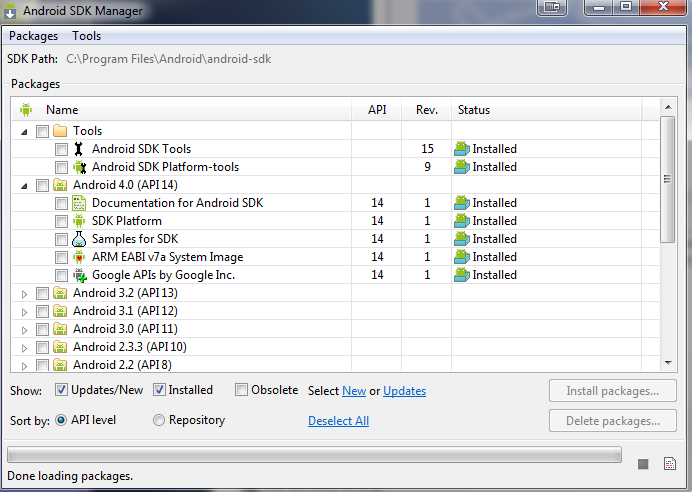Check the SDK Platform package checkbox
This screenshot has width=692, height=492.
[61, 221]
